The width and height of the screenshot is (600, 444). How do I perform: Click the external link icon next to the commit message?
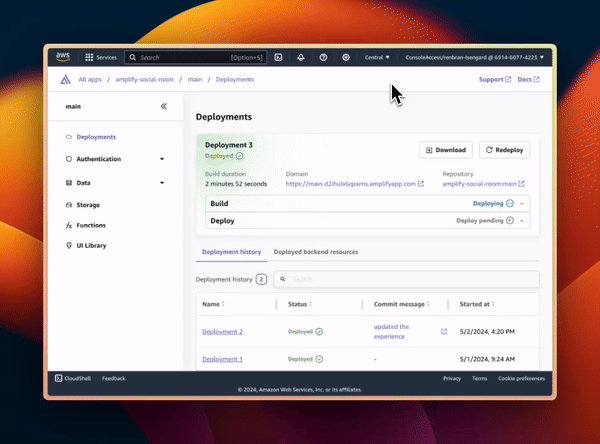[444, 331]
